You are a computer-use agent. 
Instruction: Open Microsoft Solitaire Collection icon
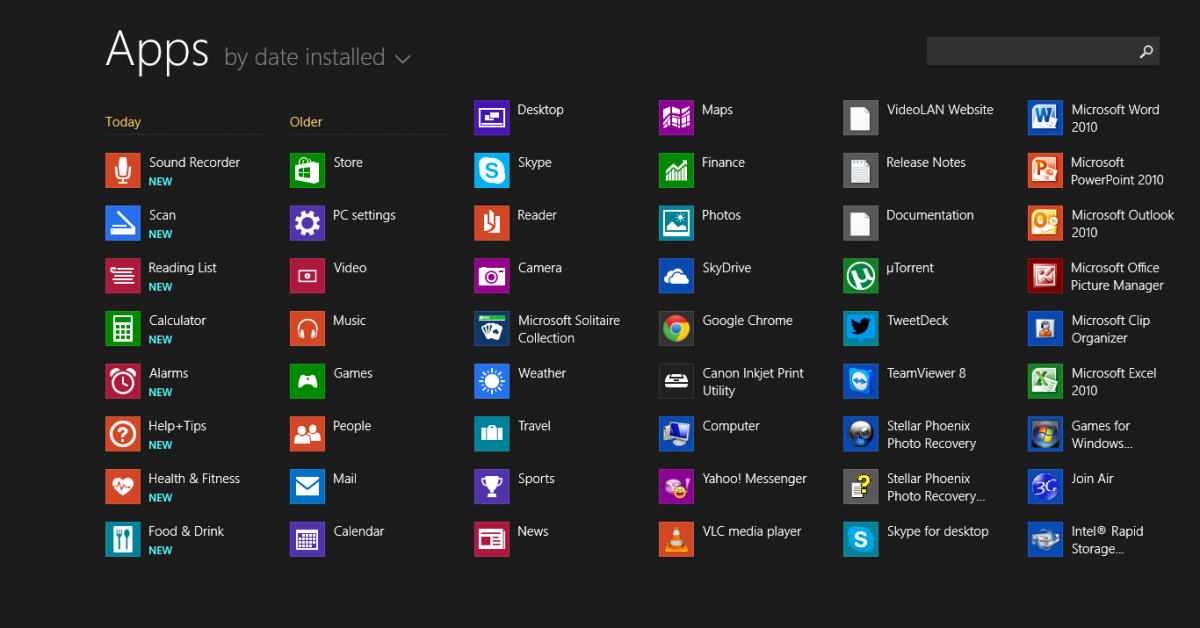pyautogui.click(x=492, y=328)
